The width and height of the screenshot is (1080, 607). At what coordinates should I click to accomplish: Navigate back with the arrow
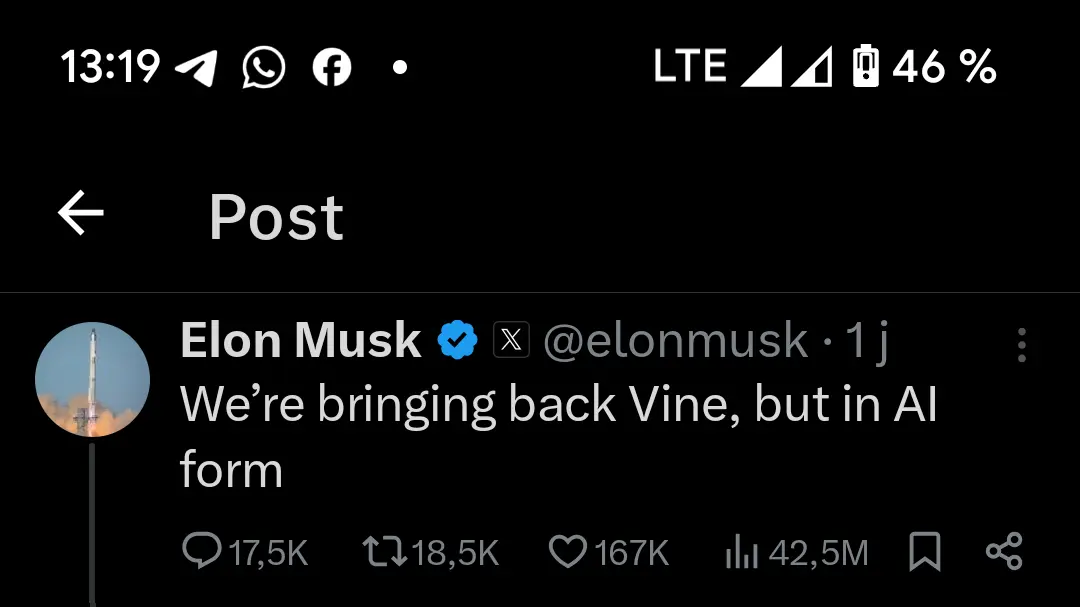79,212
